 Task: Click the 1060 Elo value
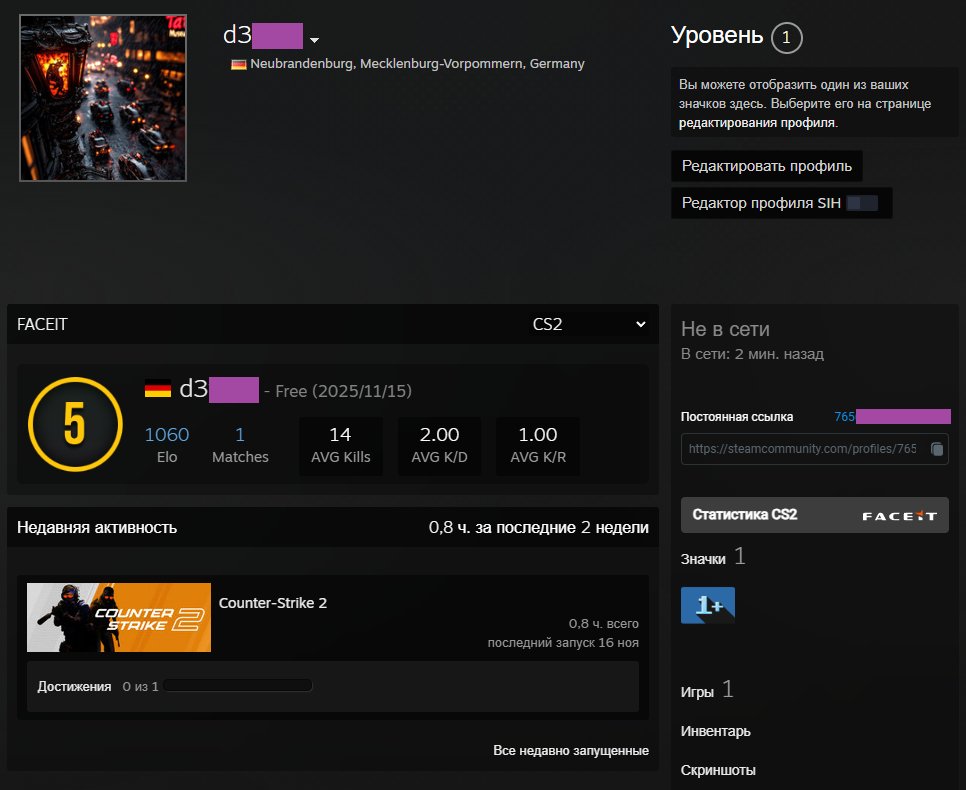click(166, 434)
